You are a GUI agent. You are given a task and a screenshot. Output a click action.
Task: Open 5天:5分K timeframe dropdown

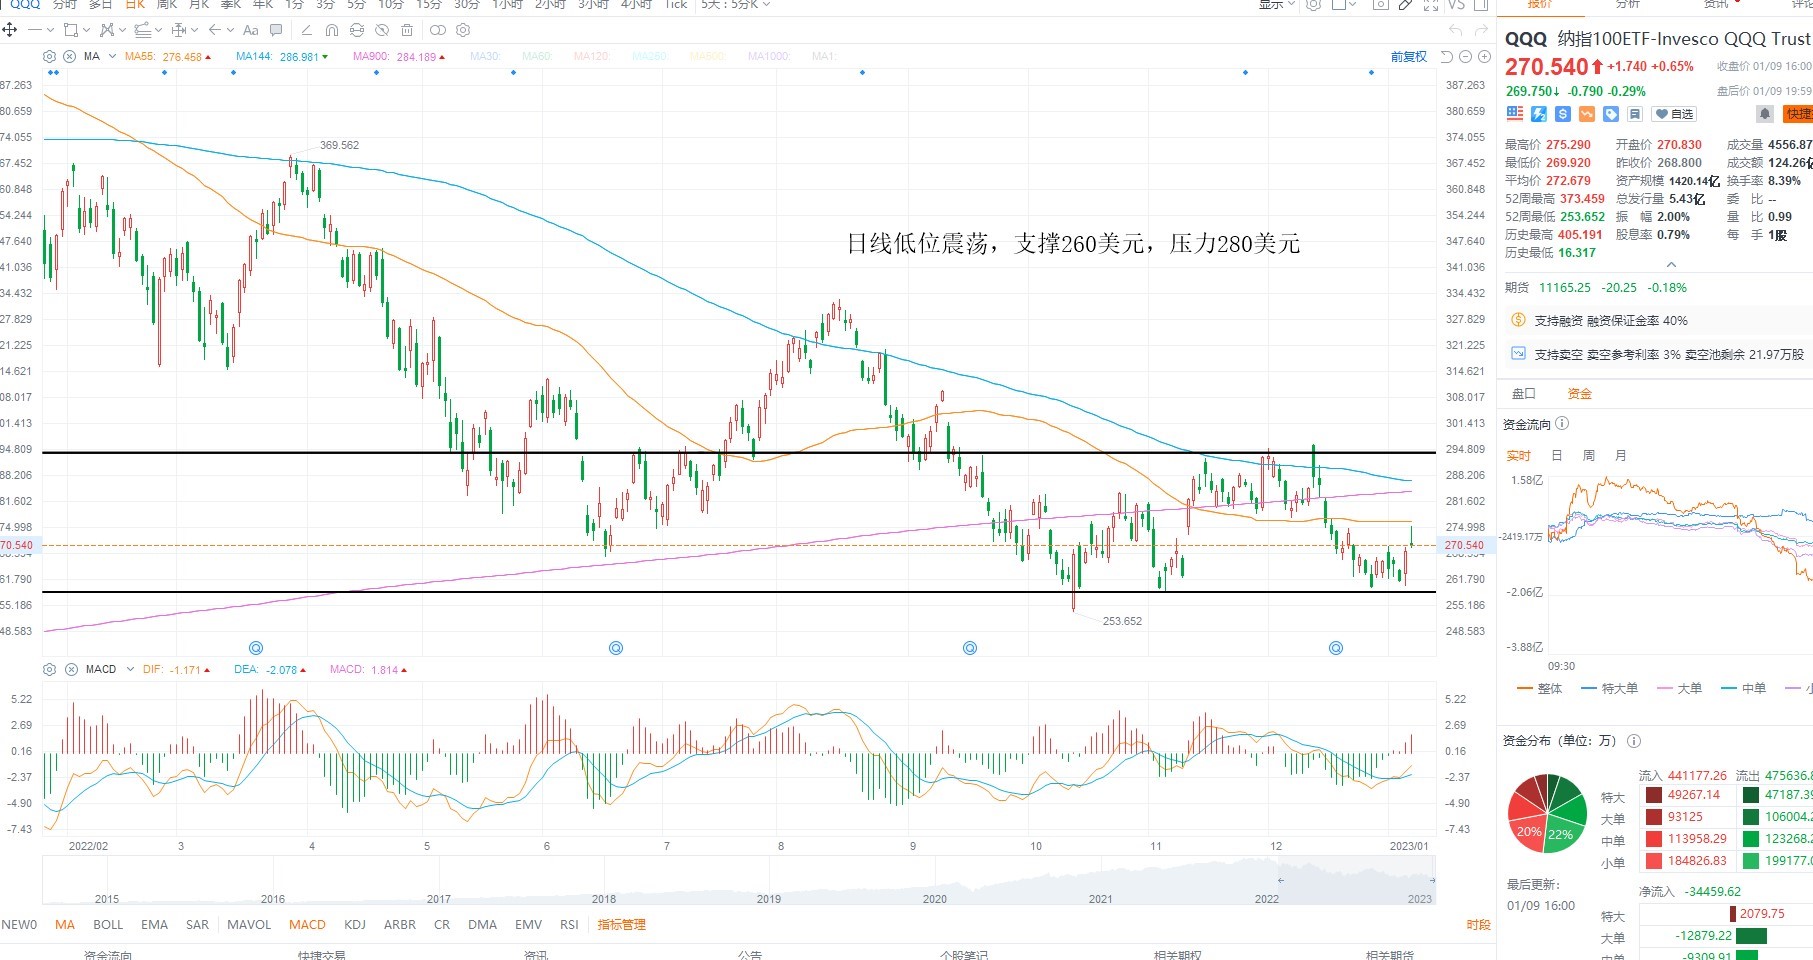pos(735,4)
